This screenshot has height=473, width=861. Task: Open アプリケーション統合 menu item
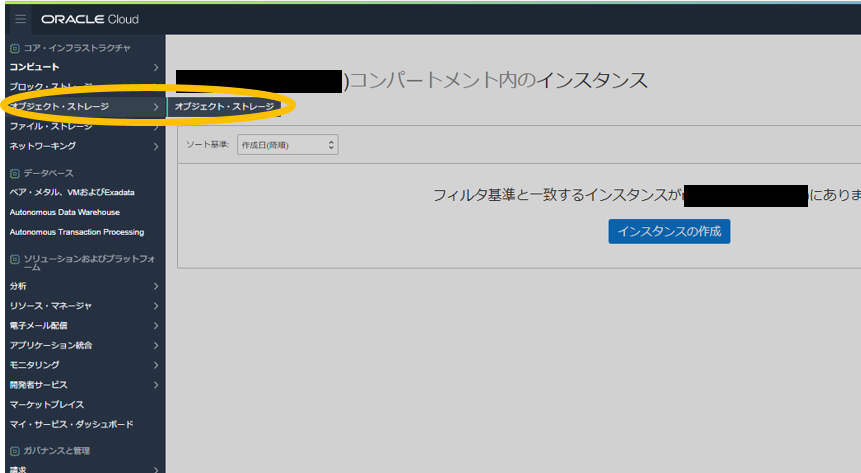click(x=51, y=346)
